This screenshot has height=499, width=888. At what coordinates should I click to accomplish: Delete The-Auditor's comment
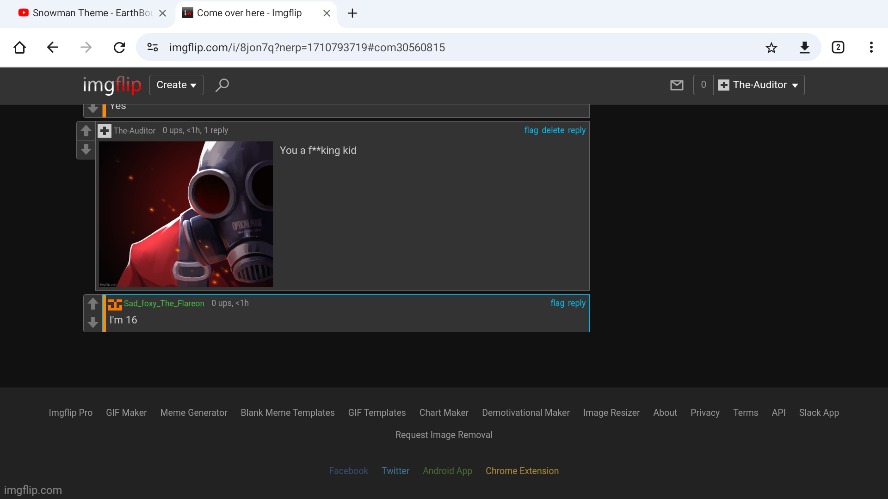point(553,130)
